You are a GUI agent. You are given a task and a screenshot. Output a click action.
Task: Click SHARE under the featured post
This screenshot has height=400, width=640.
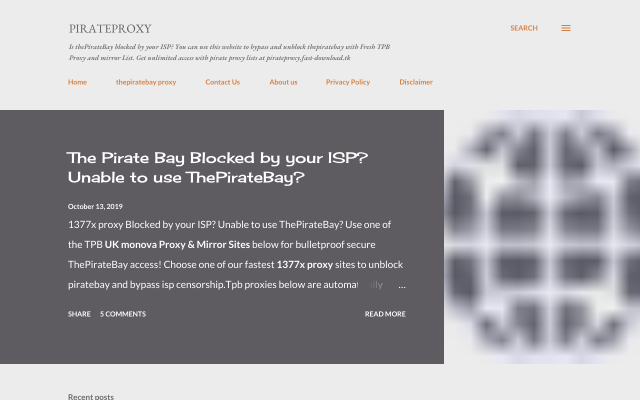coord(79,314)
